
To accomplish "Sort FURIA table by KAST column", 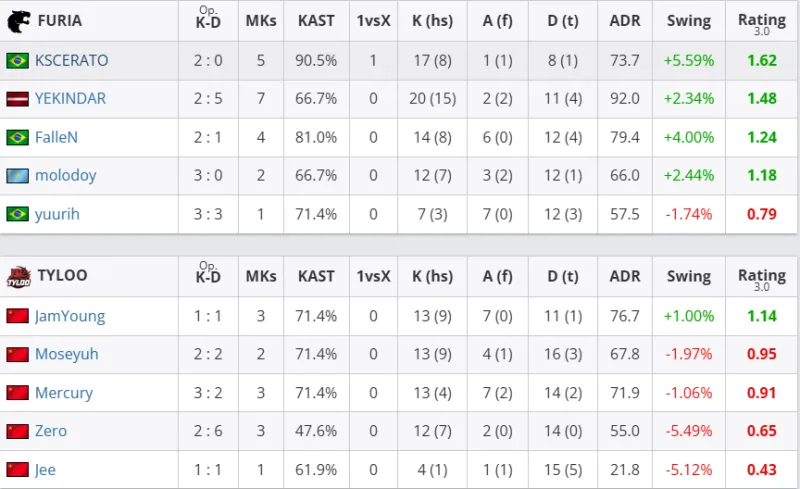I will (x=316, y=21).
